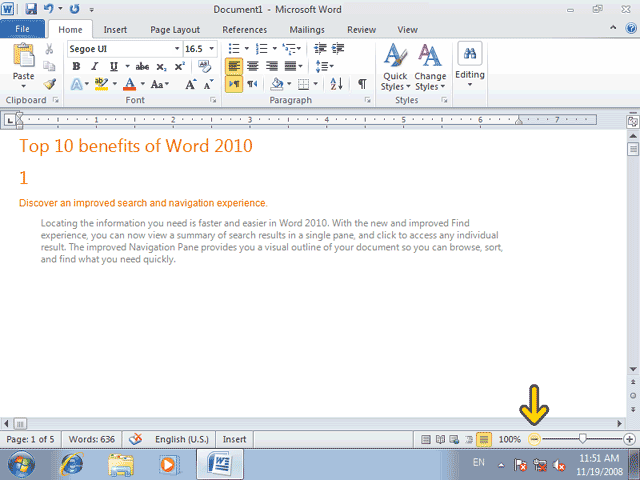Open the File tab
The width and height of the screenshot is (640, 480).
[22, 29]
